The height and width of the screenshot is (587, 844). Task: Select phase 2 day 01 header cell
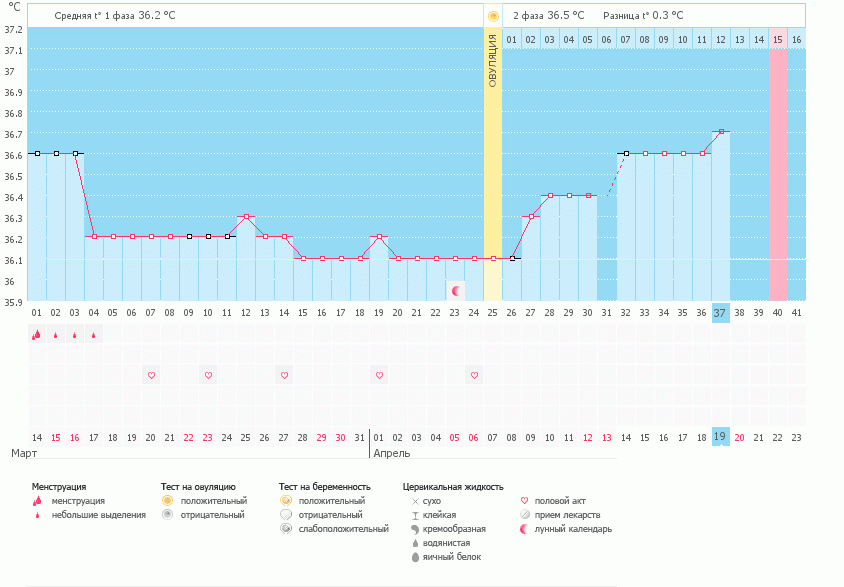tap(511, 40)
